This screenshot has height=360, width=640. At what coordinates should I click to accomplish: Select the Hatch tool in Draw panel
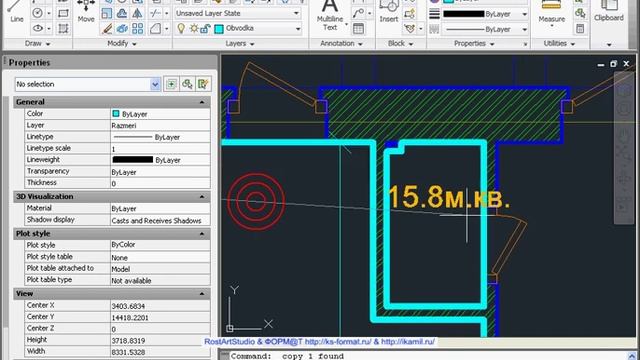point(63,28)
